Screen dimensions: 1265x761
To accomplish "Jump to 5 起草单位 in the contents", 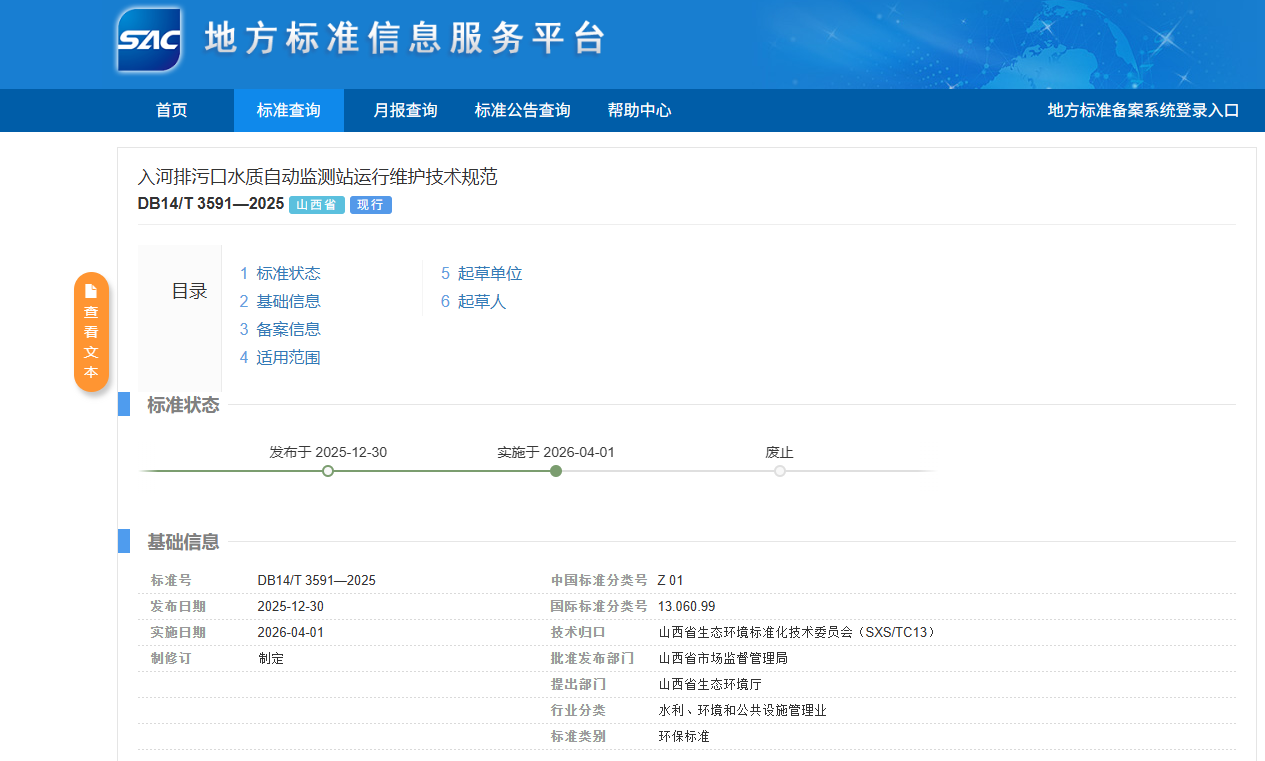I will point(481,273).
